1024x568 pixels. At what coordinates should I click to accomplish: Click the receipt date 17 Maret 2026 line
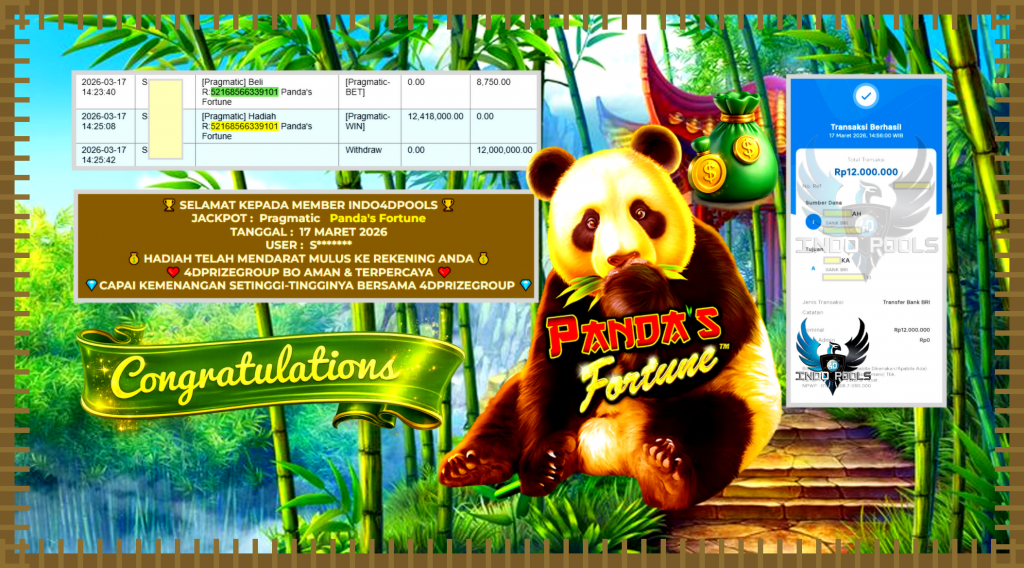(x=866, y=136)
